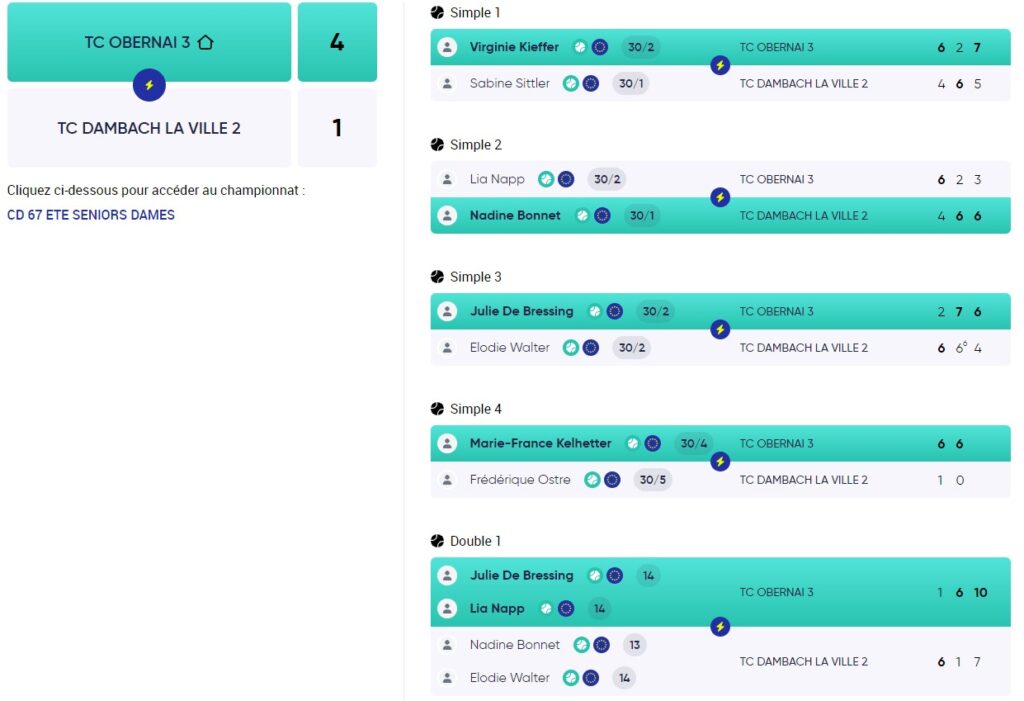The image size is (1024, 701).
Task: Click the home icon beside TC OBERNAI 3
Action: [205, 43]
